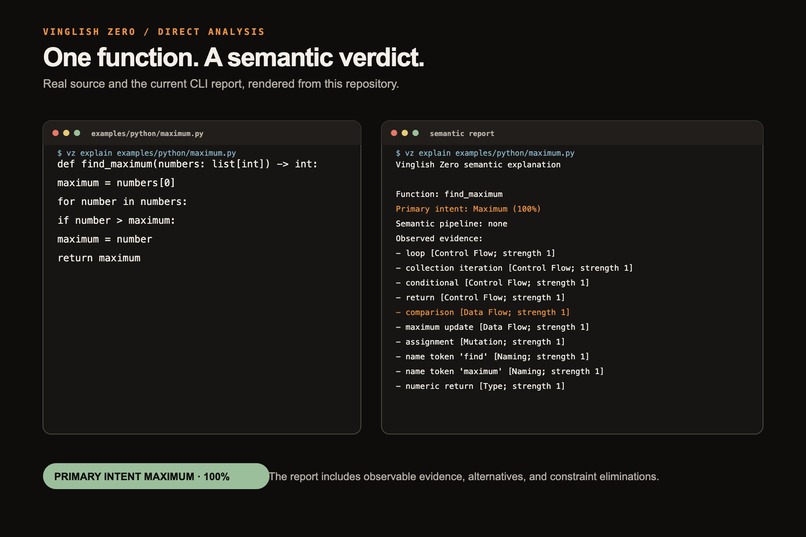Click the 'Semantic pipeline: none' line

451,224
